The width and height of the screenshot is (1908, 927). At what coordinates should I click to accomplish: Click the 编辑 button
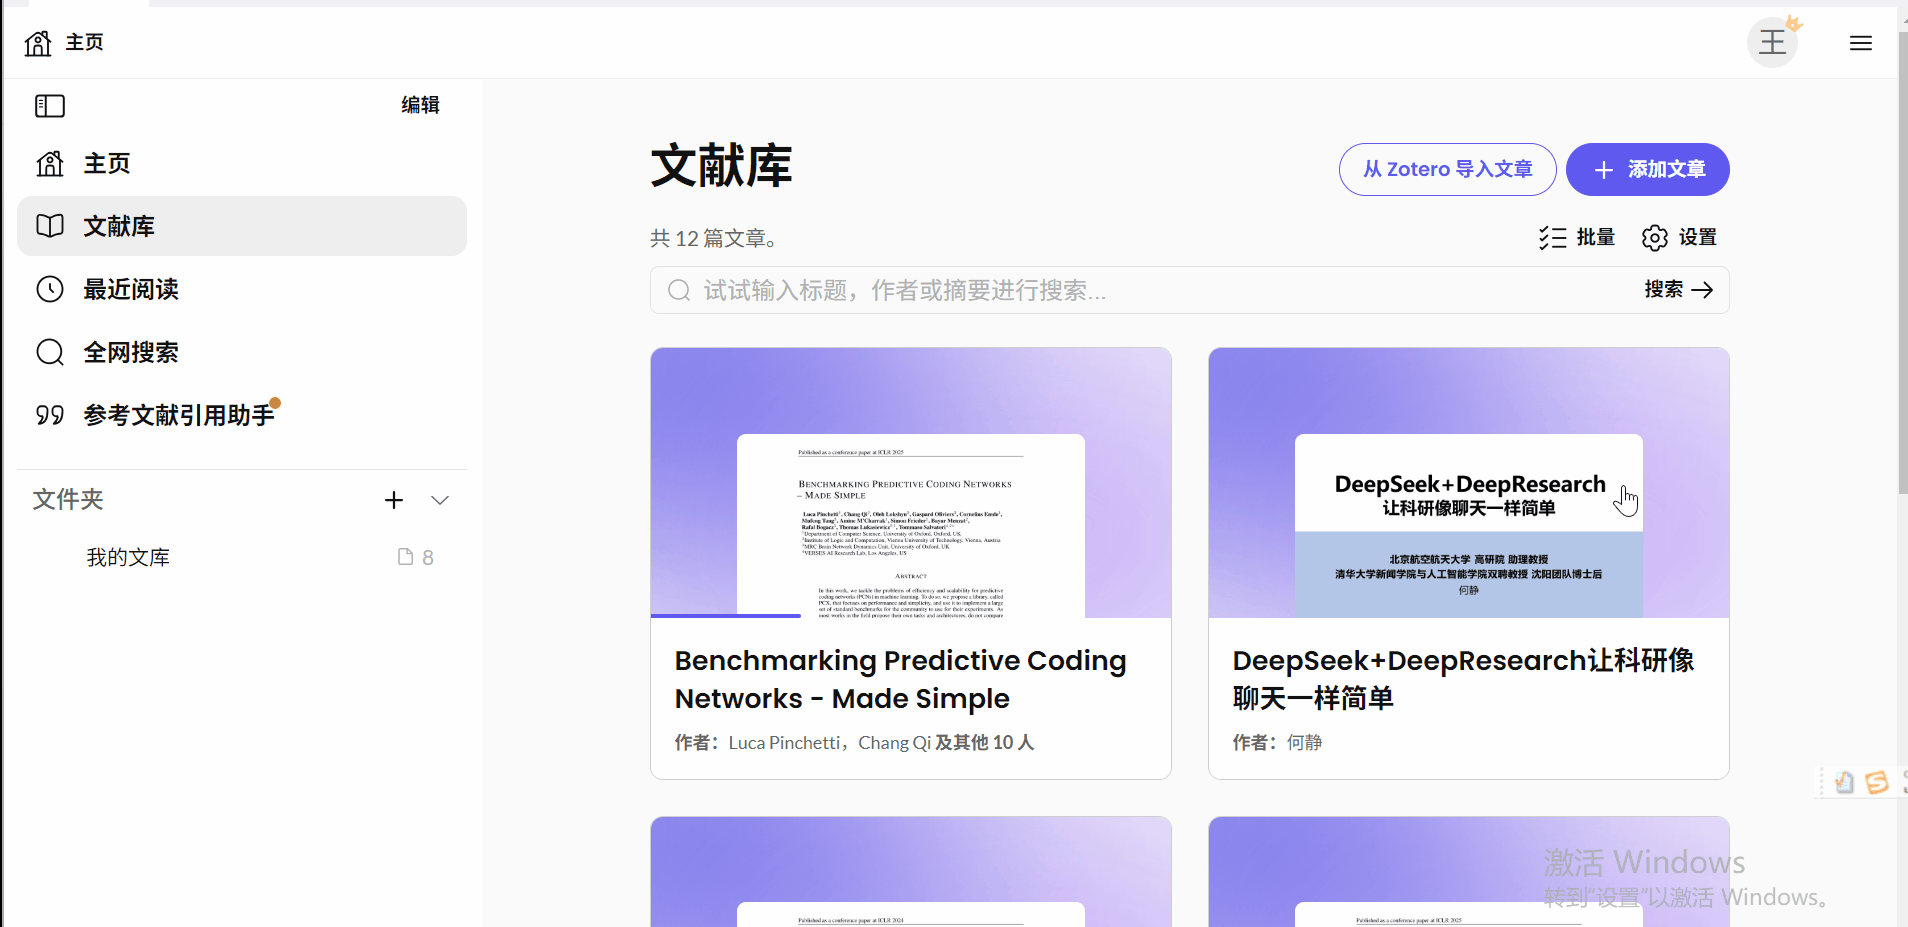click(419, 104)
